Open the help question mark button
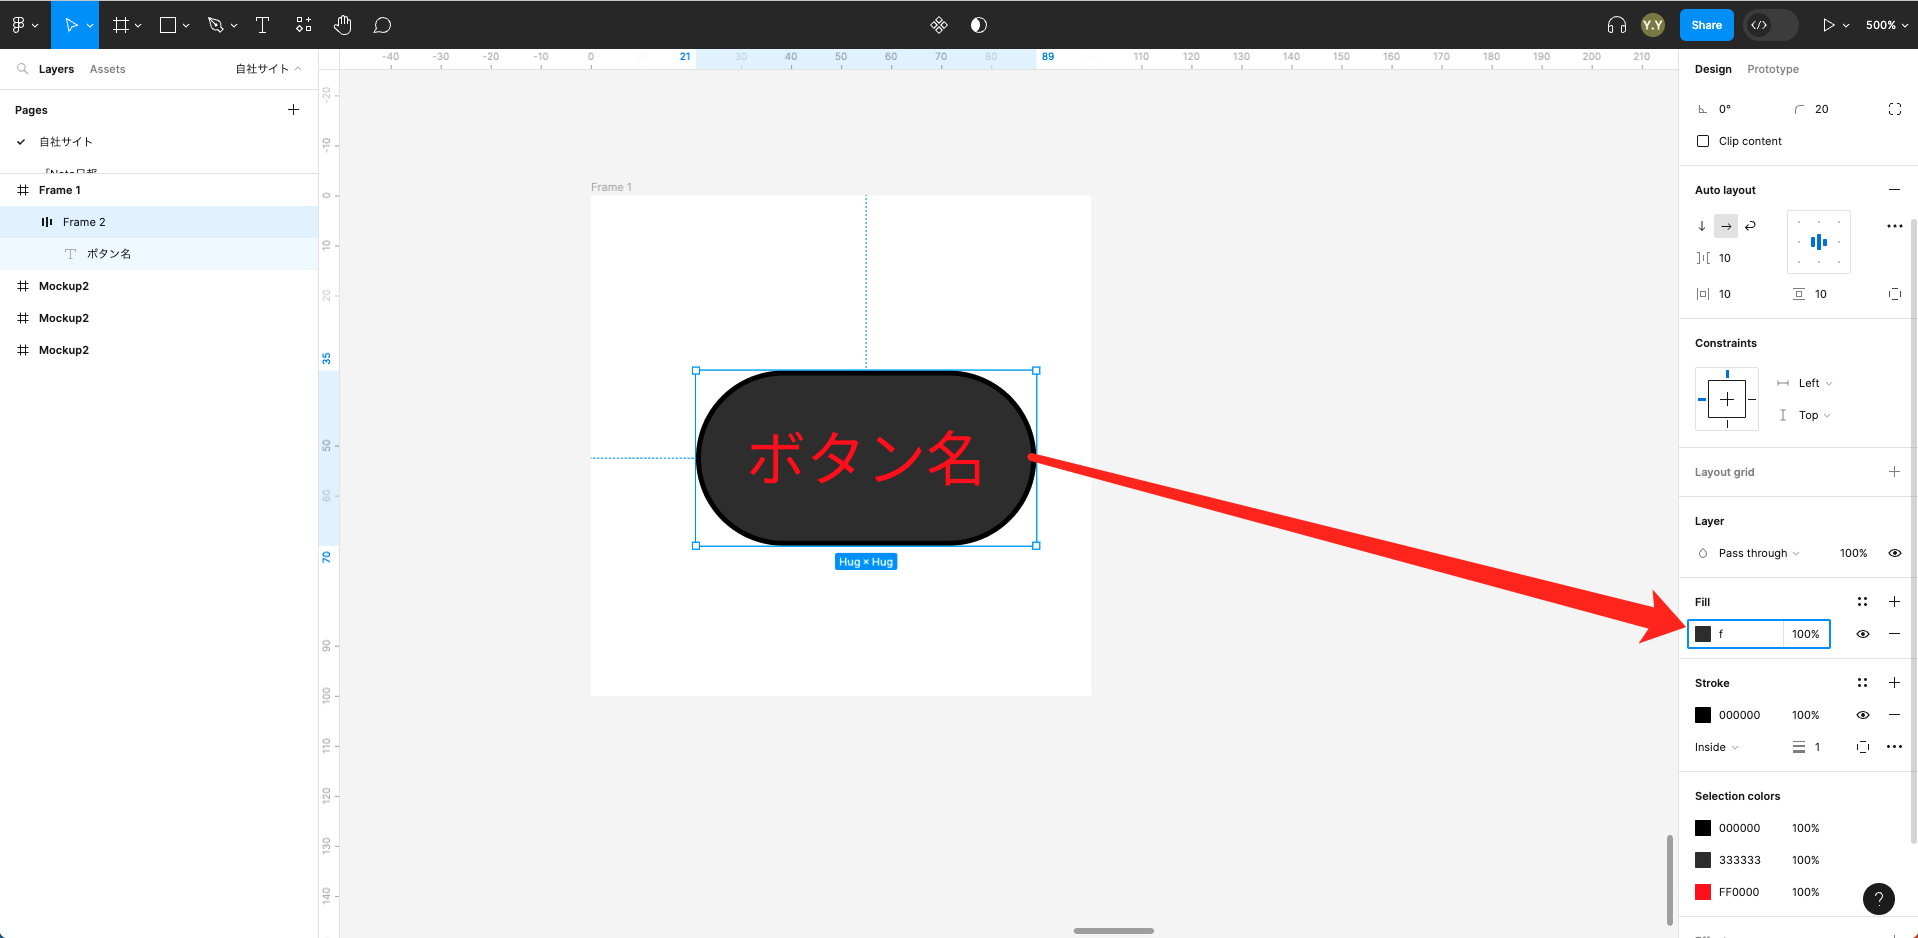This screenshot has width=1918, height=938. 1879,898
